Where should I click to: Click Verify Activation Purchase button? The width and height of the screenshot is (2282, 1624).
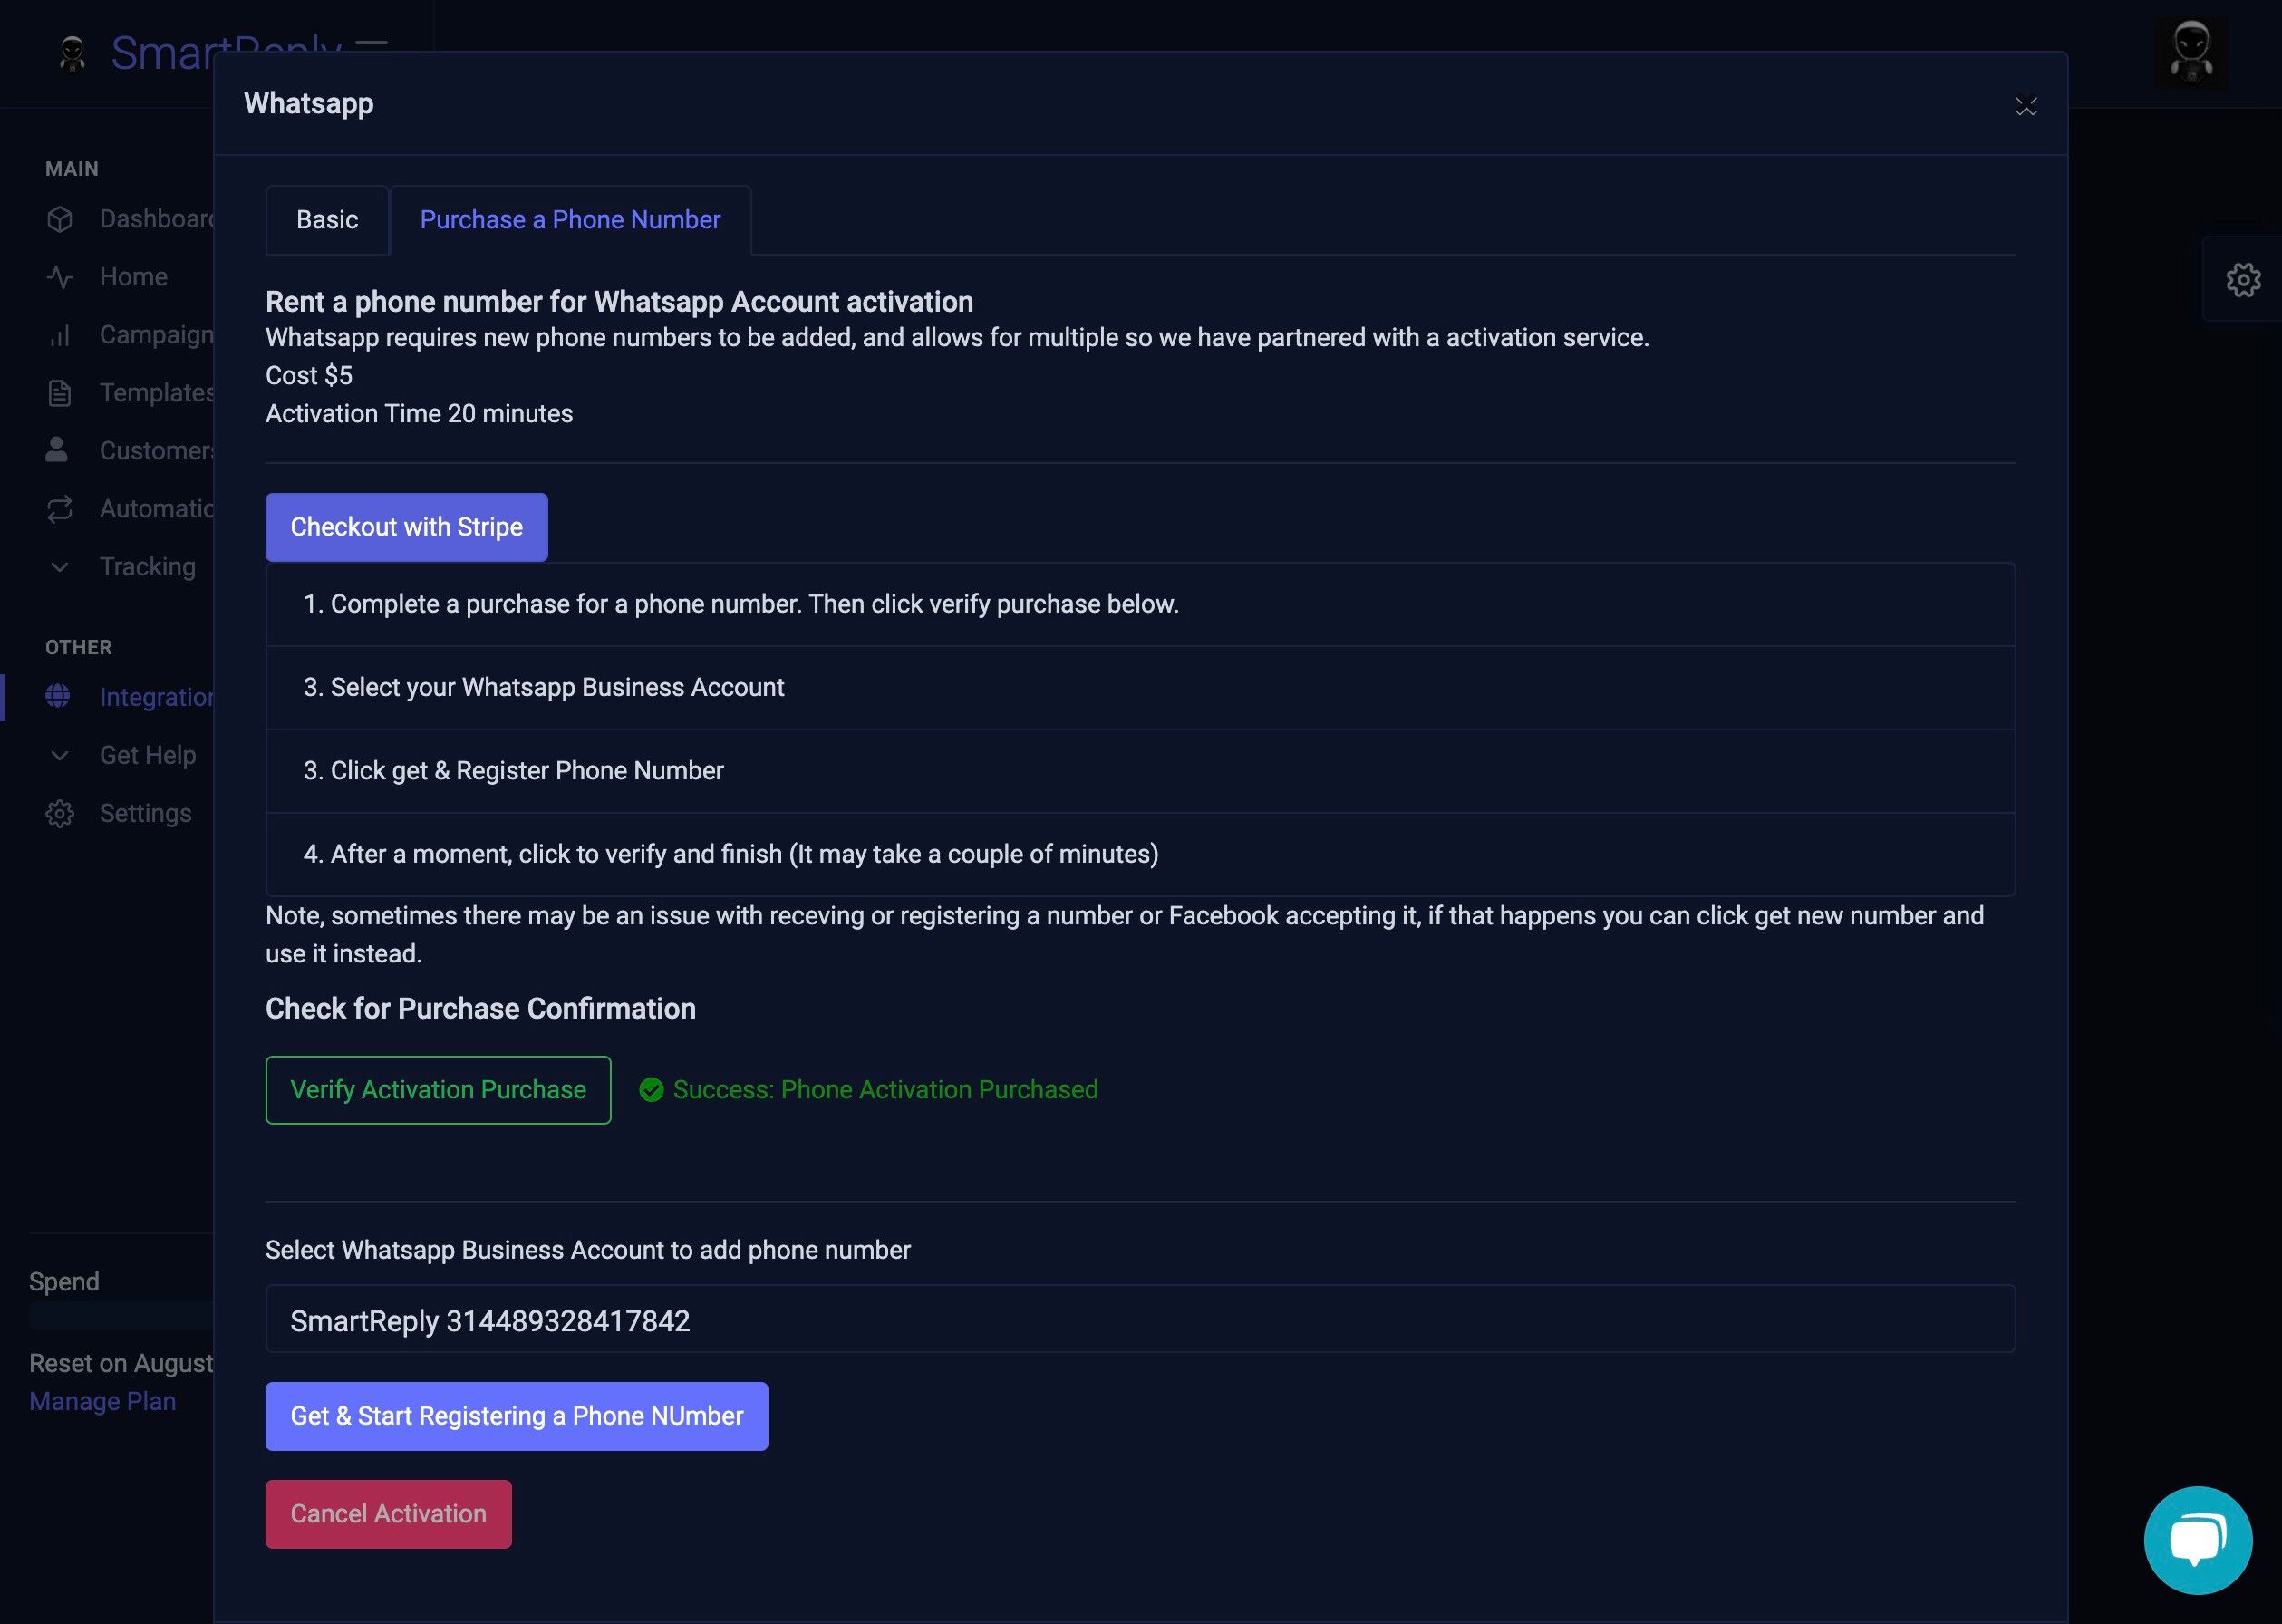click(438, 1090)
